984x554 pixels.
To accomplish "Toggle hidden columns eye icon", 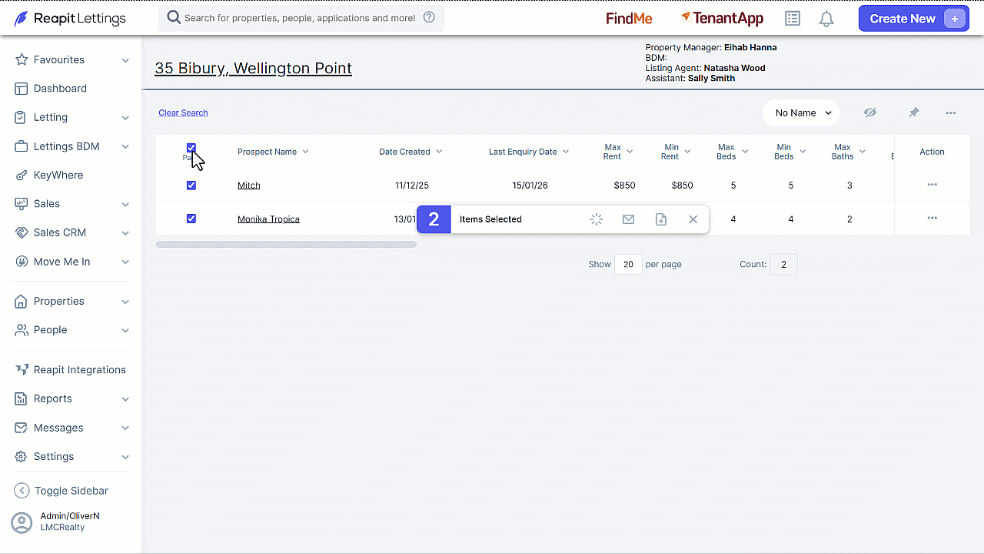I will click(870, 113).
